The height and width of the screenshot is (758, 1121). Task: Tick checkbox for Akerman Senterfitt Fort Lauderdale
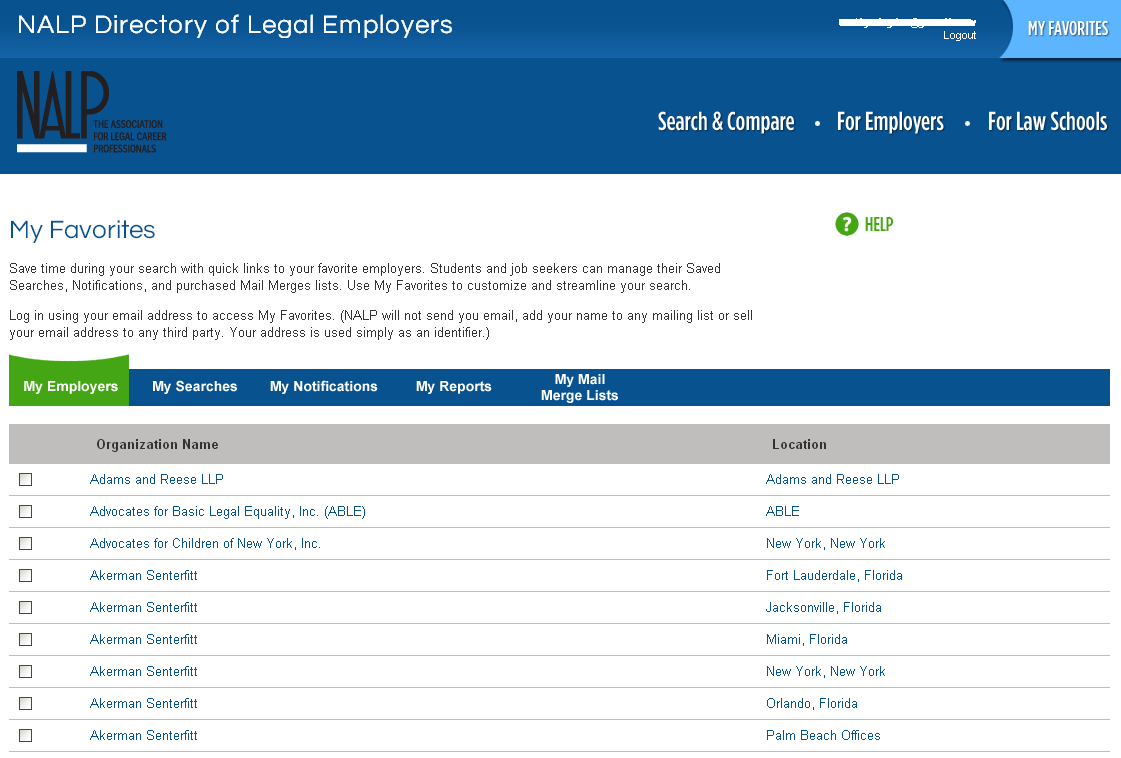tap(26, 575)
